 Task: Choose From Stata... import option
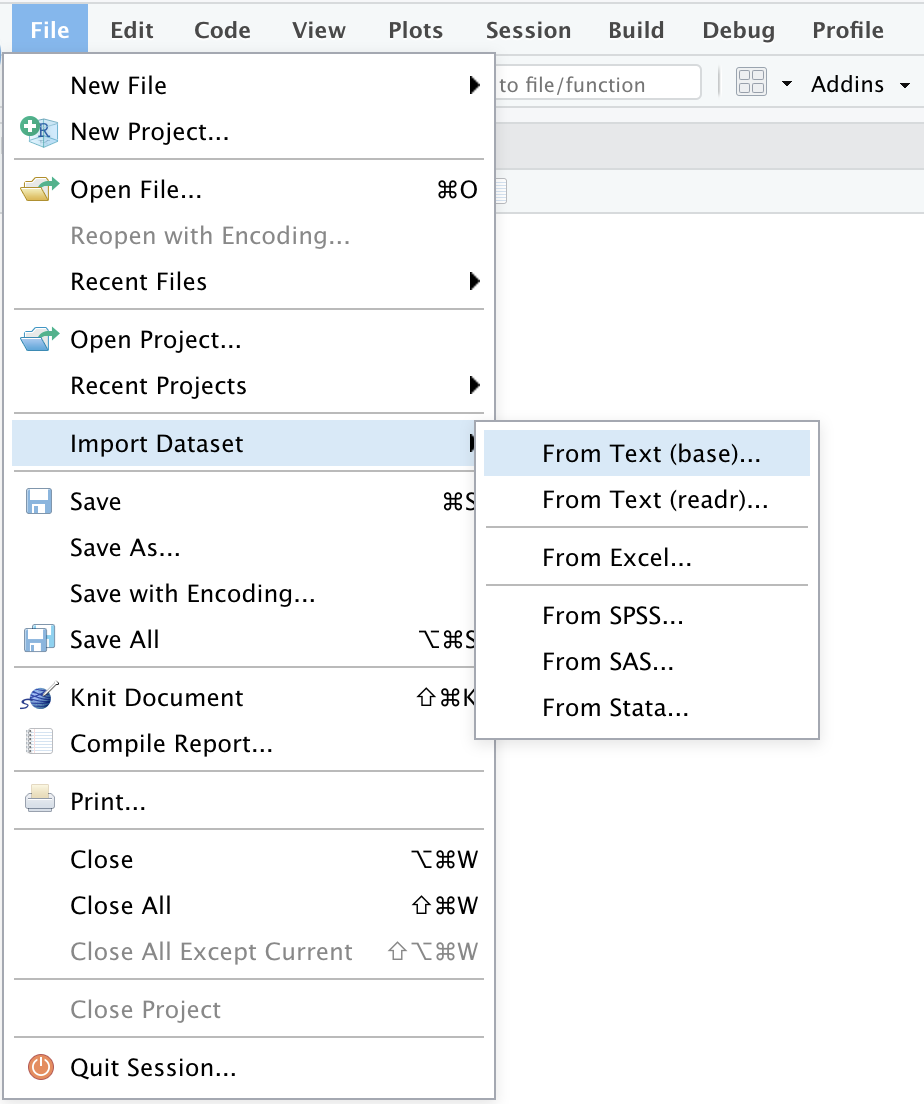615,708
